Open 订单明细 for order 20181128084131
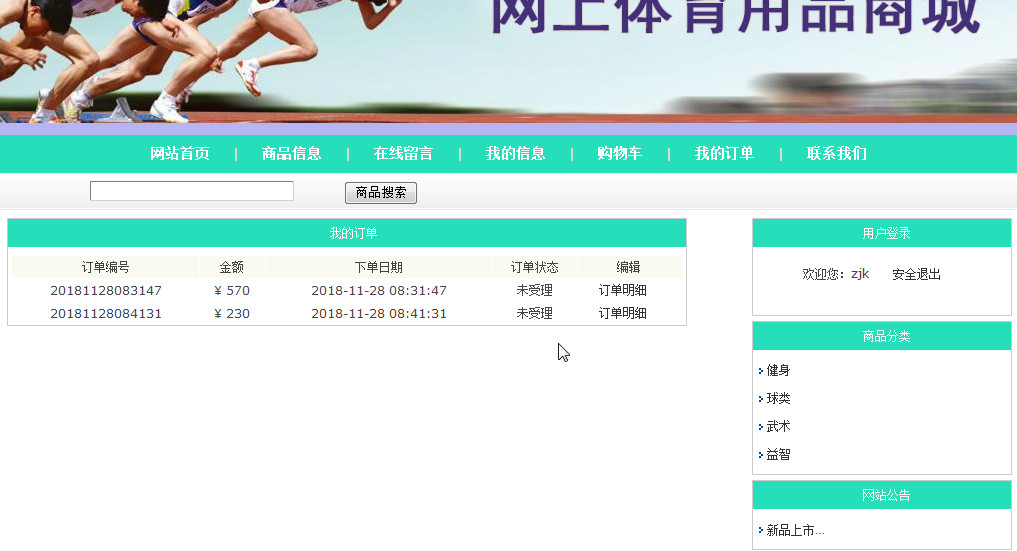Screen dimensions: 1017x551 [622, 313]
